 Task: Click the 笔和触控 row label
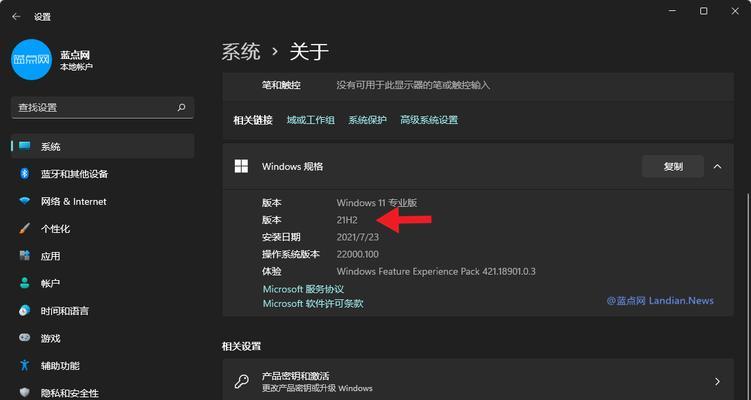(281, 85)
